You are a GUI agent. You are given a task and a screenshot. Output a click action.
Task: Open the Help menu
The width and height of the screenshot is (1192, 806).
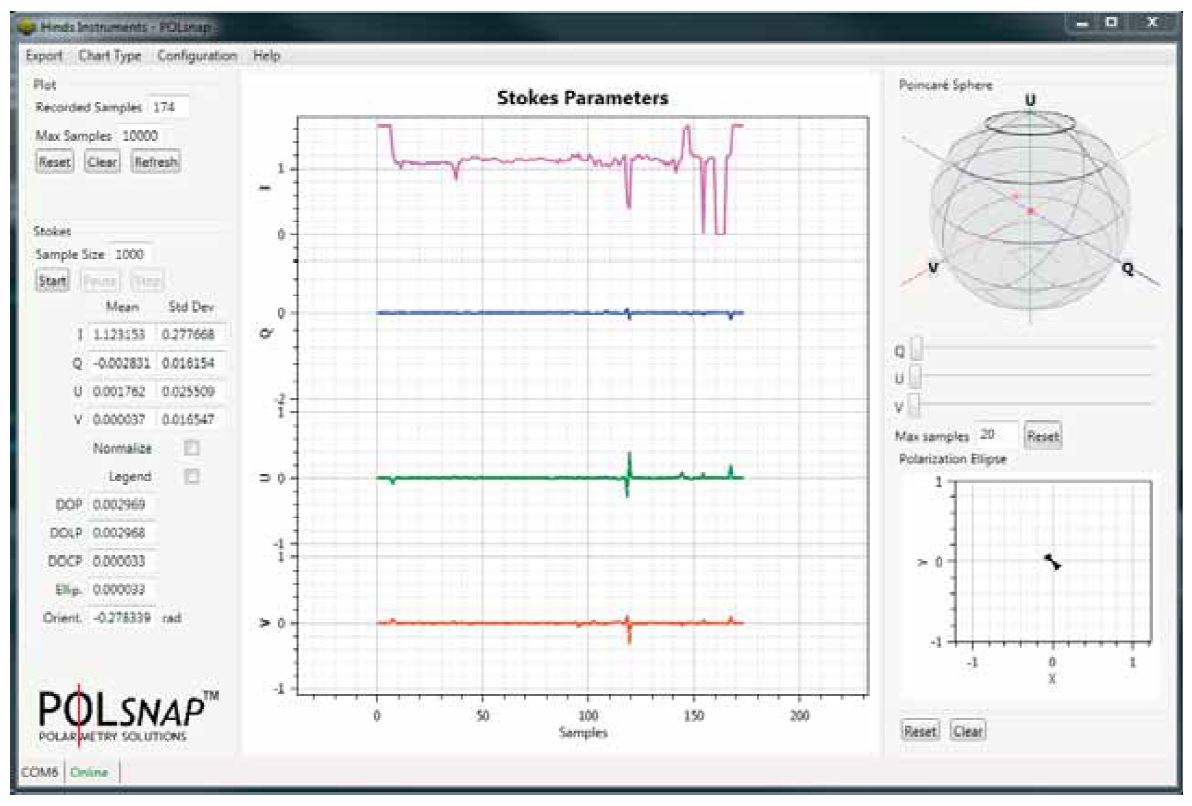coord(267,56)
